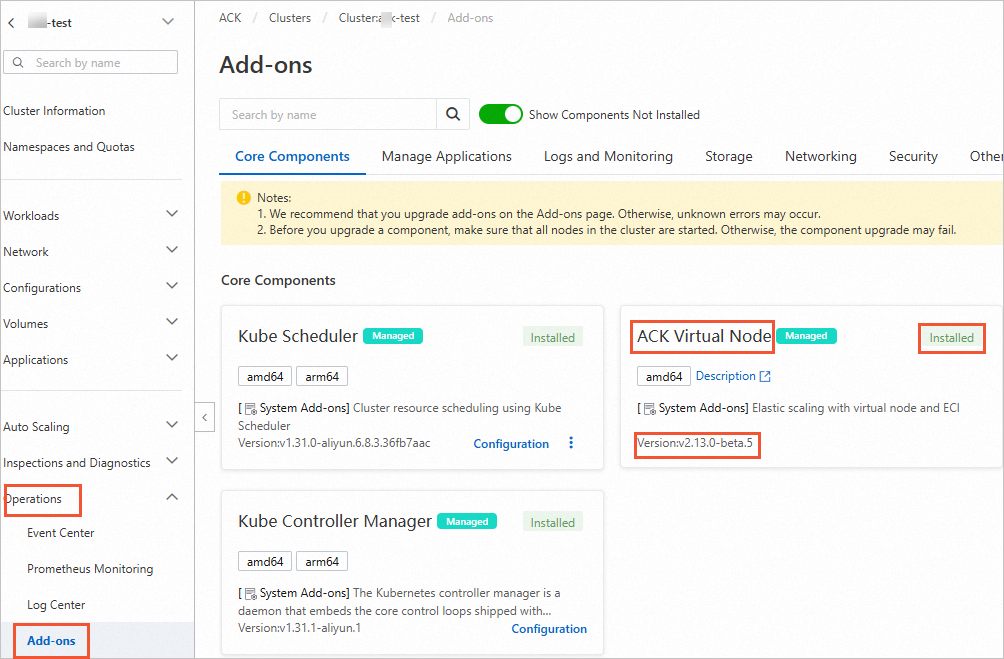Viewport: 1004px width, 659px height.
Task: Open Namespaces and Quotas
Action: pyautogui.click(x=69, y=147)
